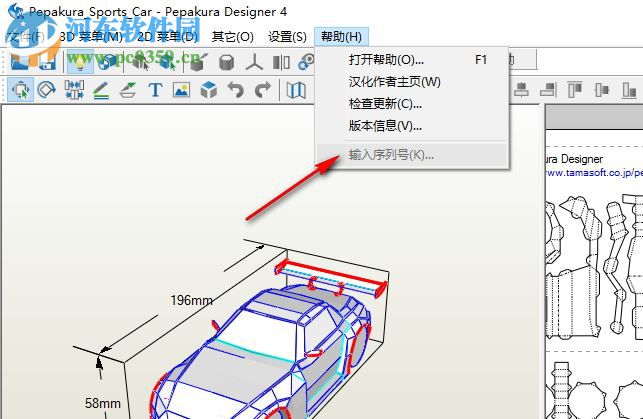The width and height of the screenshot is (643, 419).
Task: Click the blue-top 3D cube icon
Action: tap(209, 90)
